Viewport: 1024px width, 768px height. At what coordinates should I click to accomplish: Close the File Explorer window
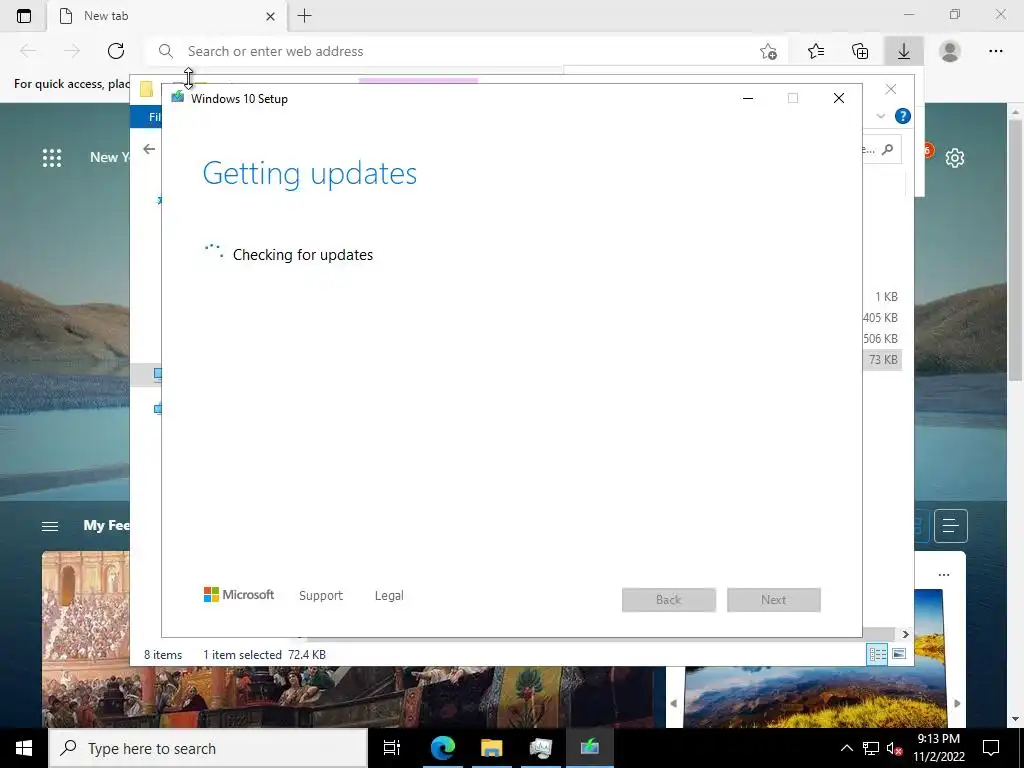(x=891, y=89)
